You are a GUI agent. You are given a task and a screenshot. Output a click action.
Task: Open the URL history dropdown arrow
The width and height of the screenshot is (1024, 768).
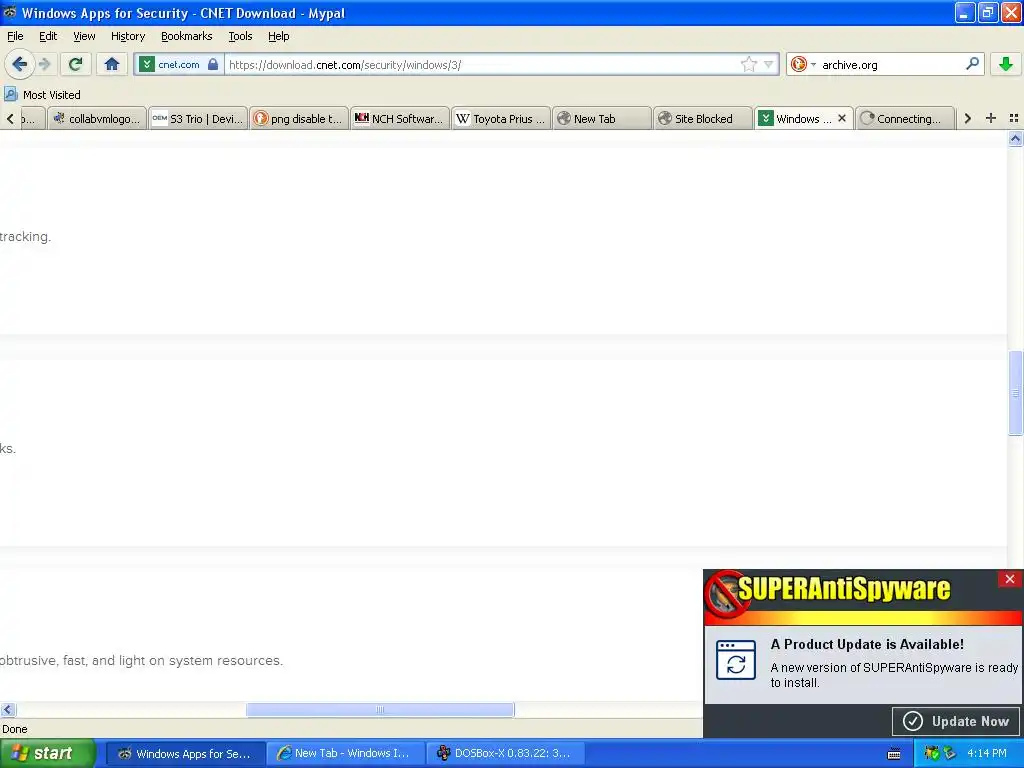click(769, 64)
